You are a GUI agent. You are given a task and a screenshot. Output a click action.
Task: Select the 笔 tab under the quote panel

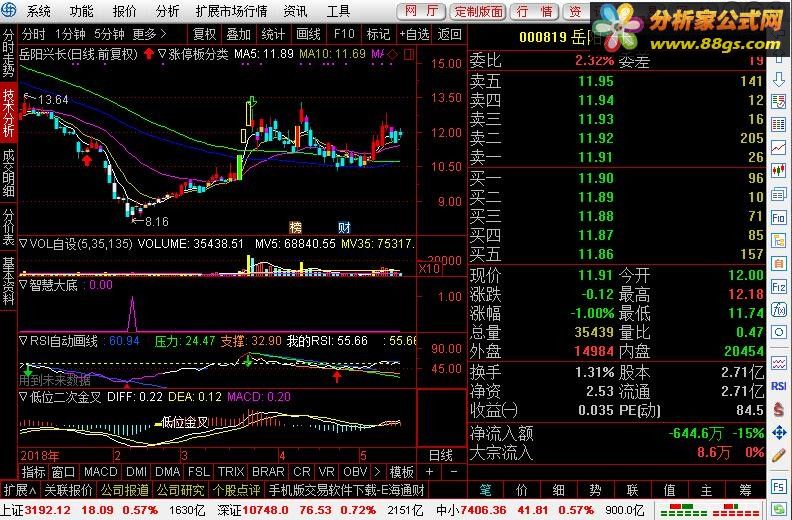(x=485, y=490)
